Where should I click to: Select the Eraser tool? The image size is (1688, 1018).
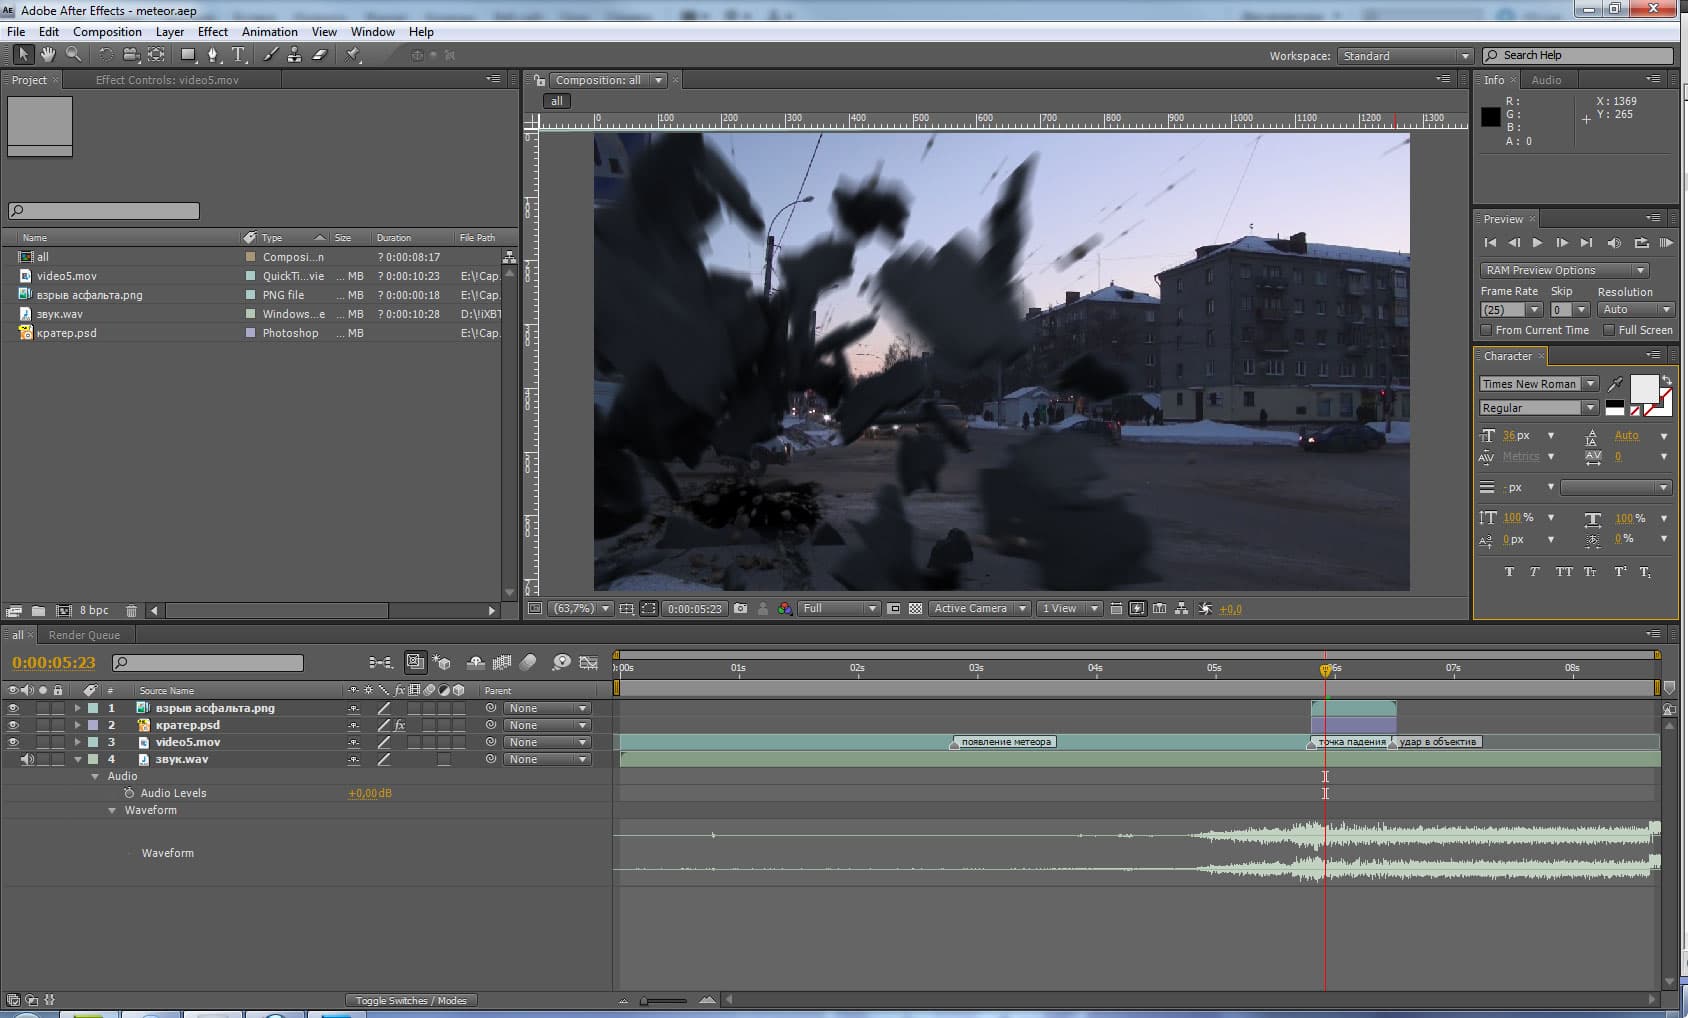[x=320, y=55]
